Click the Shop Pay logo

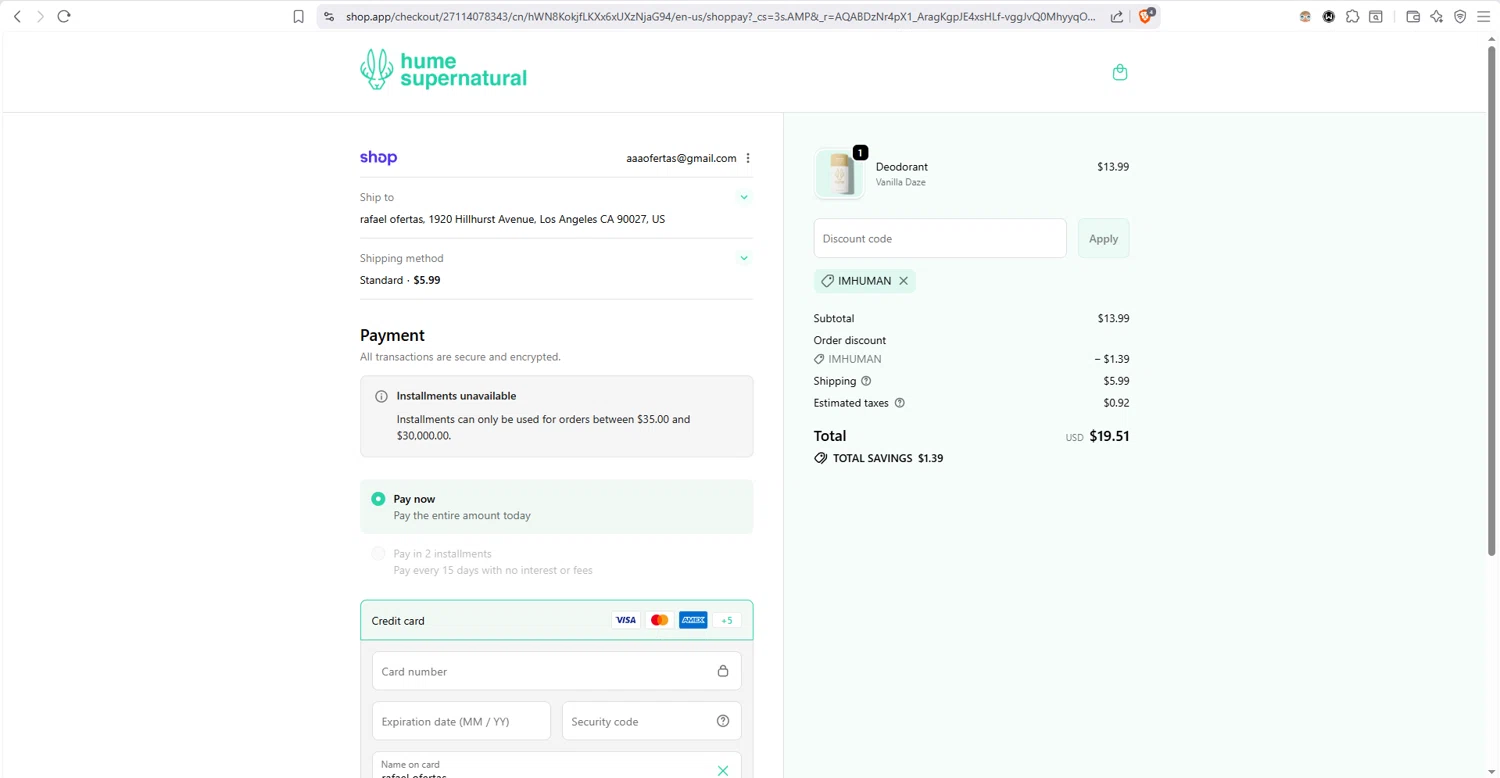click(378, 157)
